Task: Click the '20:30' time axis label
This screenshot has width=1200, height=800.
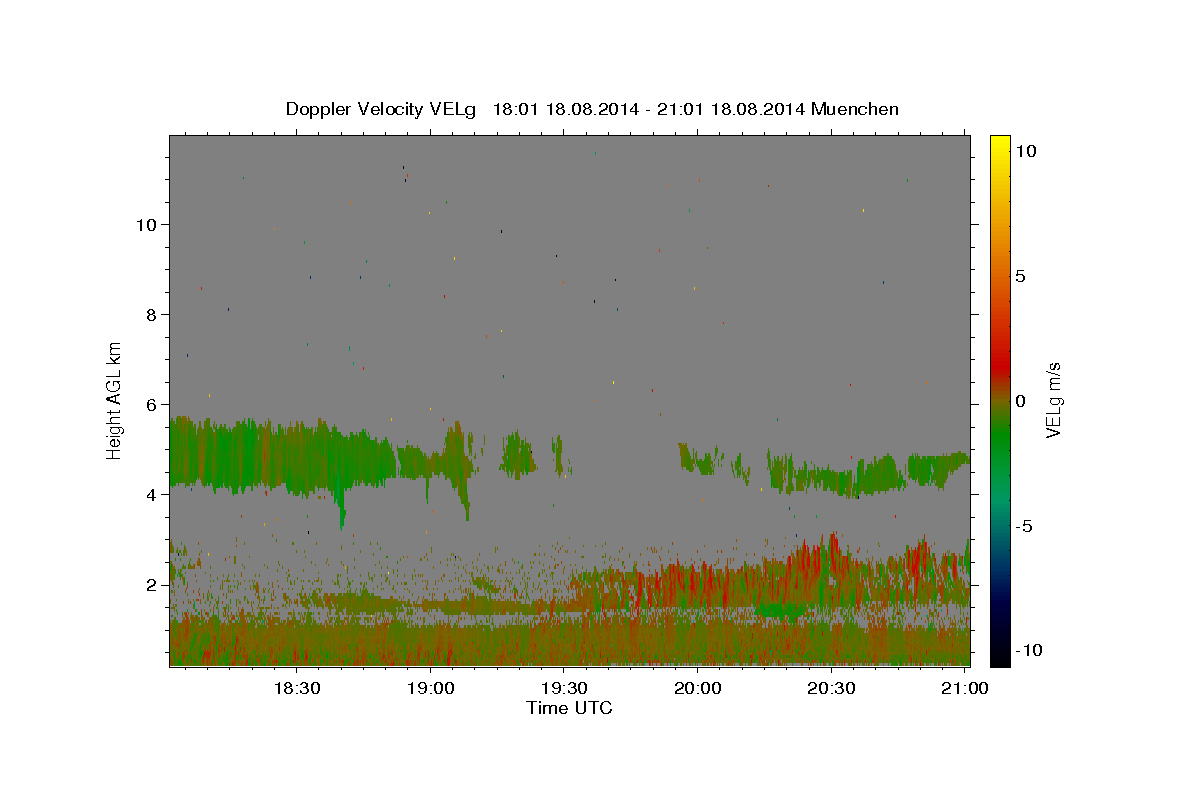Action: 830,688
